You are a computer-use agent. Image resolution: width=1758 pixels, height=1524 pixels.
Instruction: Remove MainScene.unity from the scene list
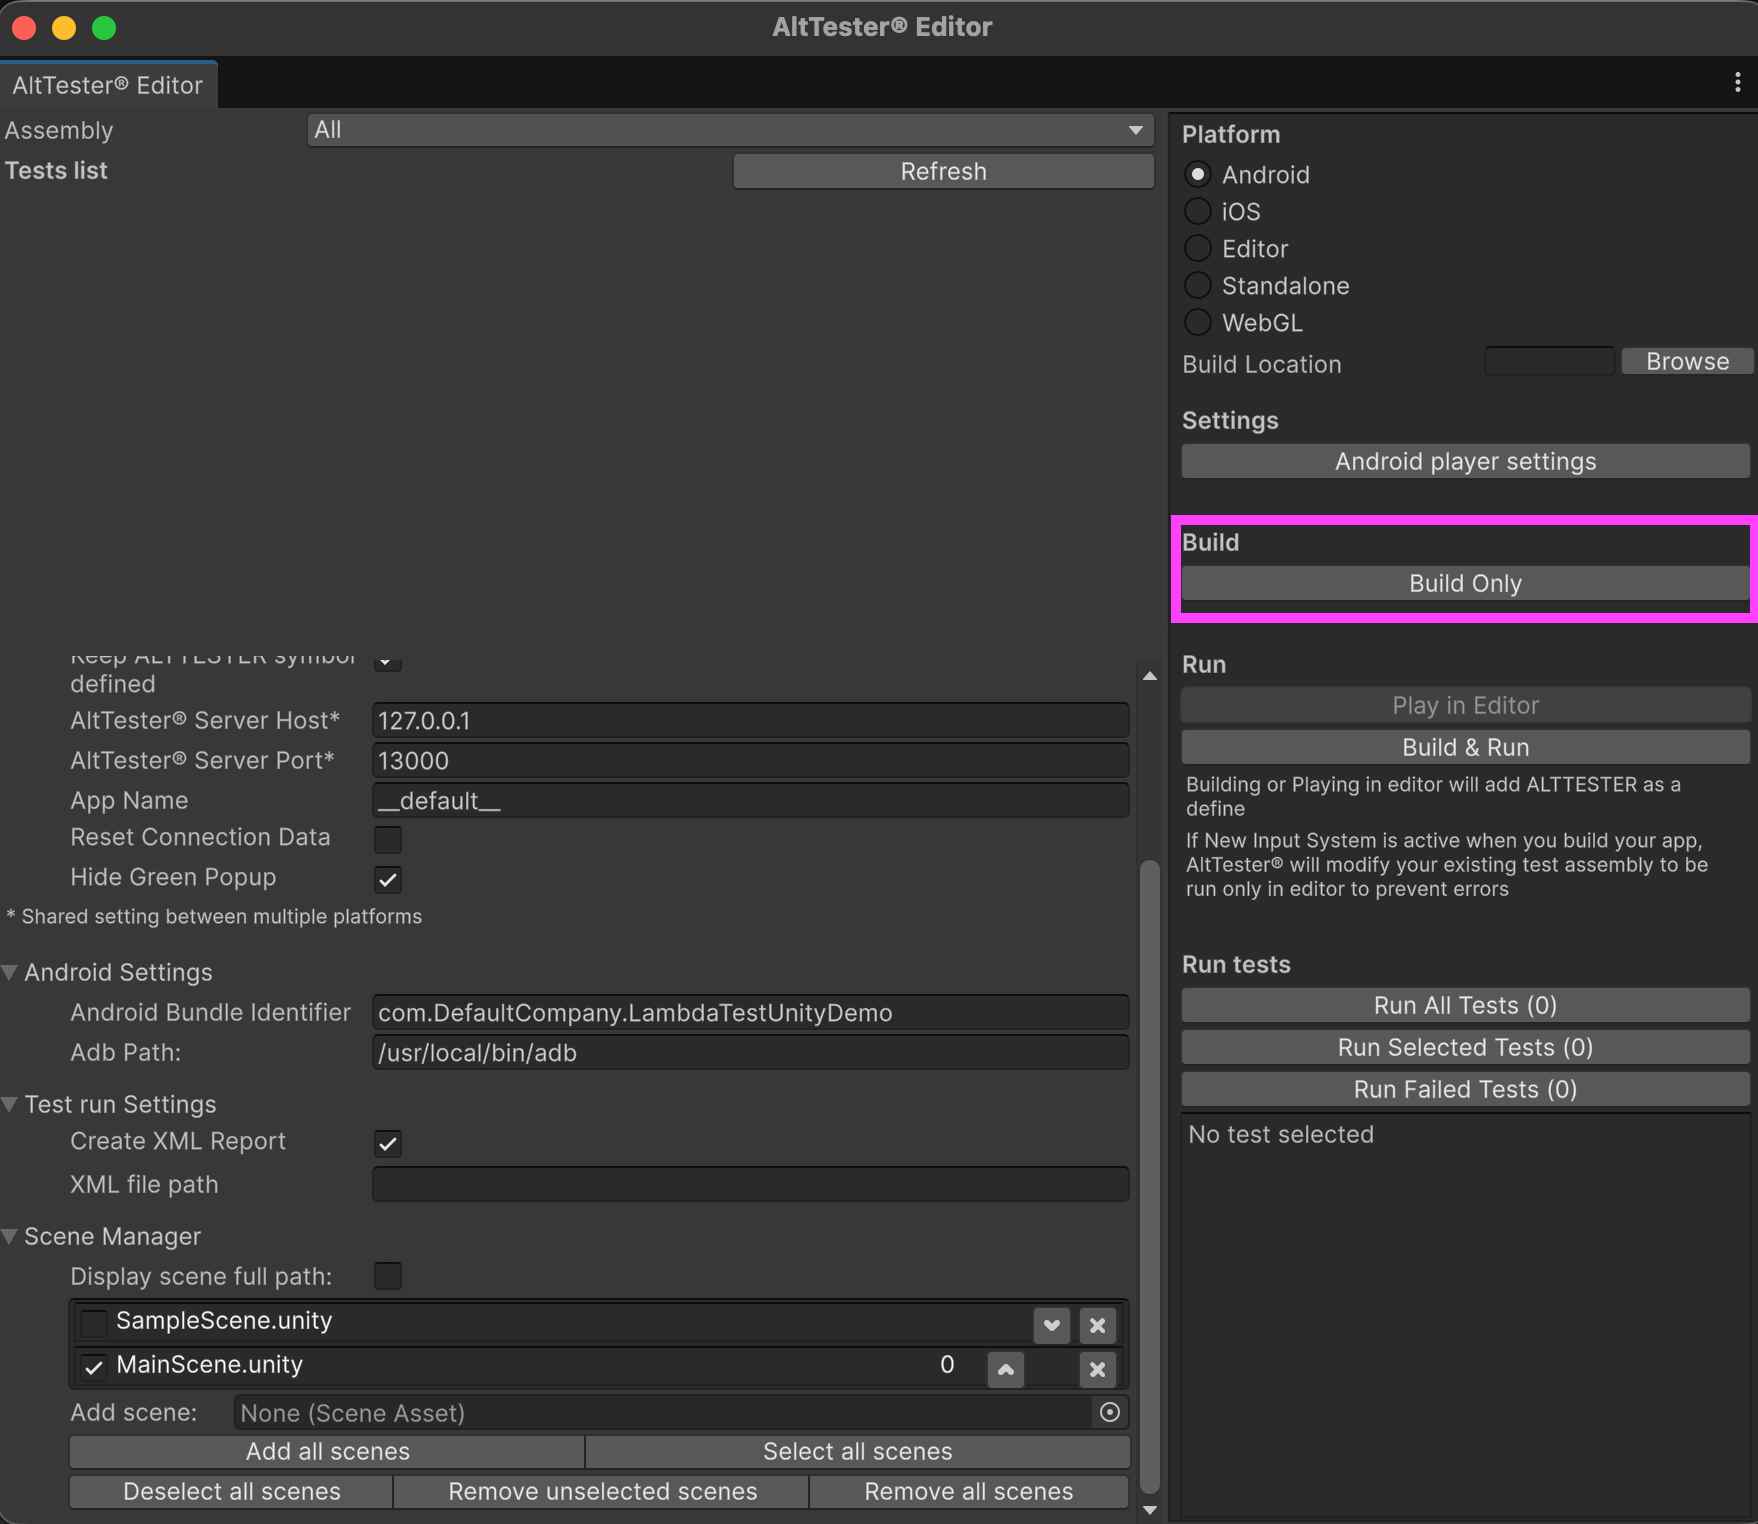(x=1097, y=1369)
